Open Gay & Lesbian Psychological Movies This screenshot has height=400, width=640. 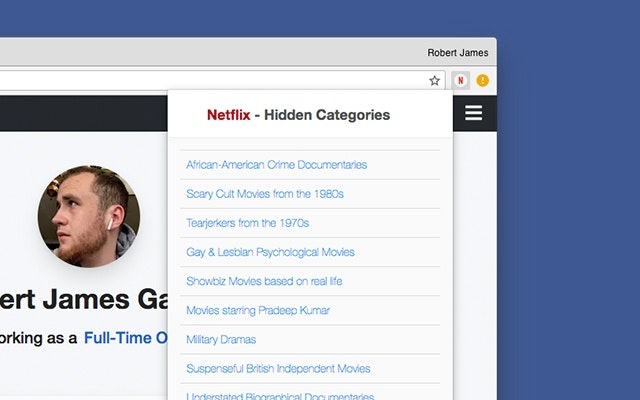270,252
